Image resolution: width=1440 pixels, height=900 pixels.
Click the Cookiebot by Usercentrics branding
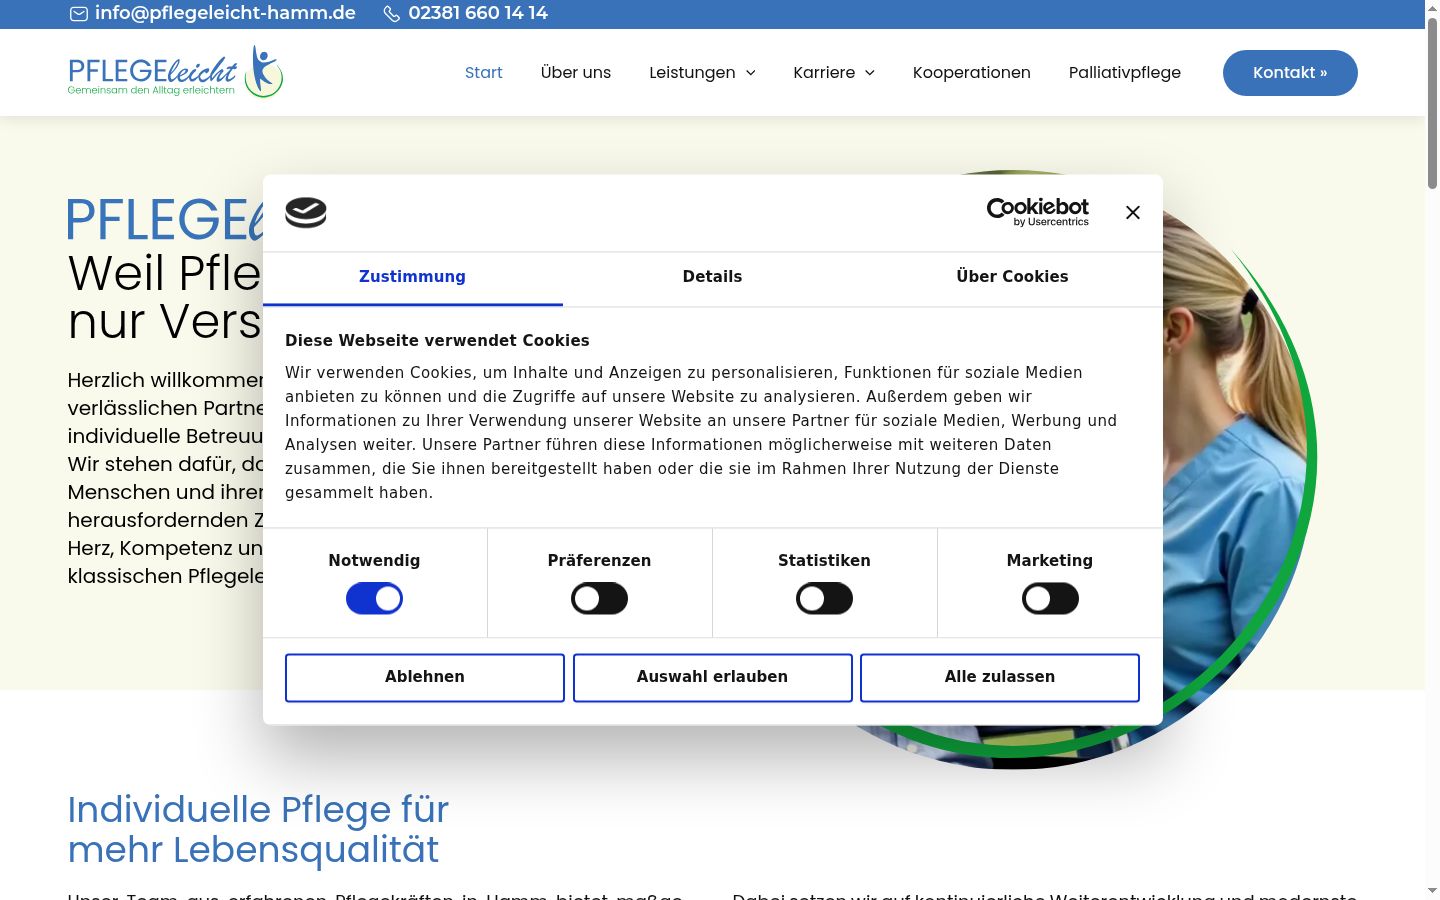click(1038, 212)
